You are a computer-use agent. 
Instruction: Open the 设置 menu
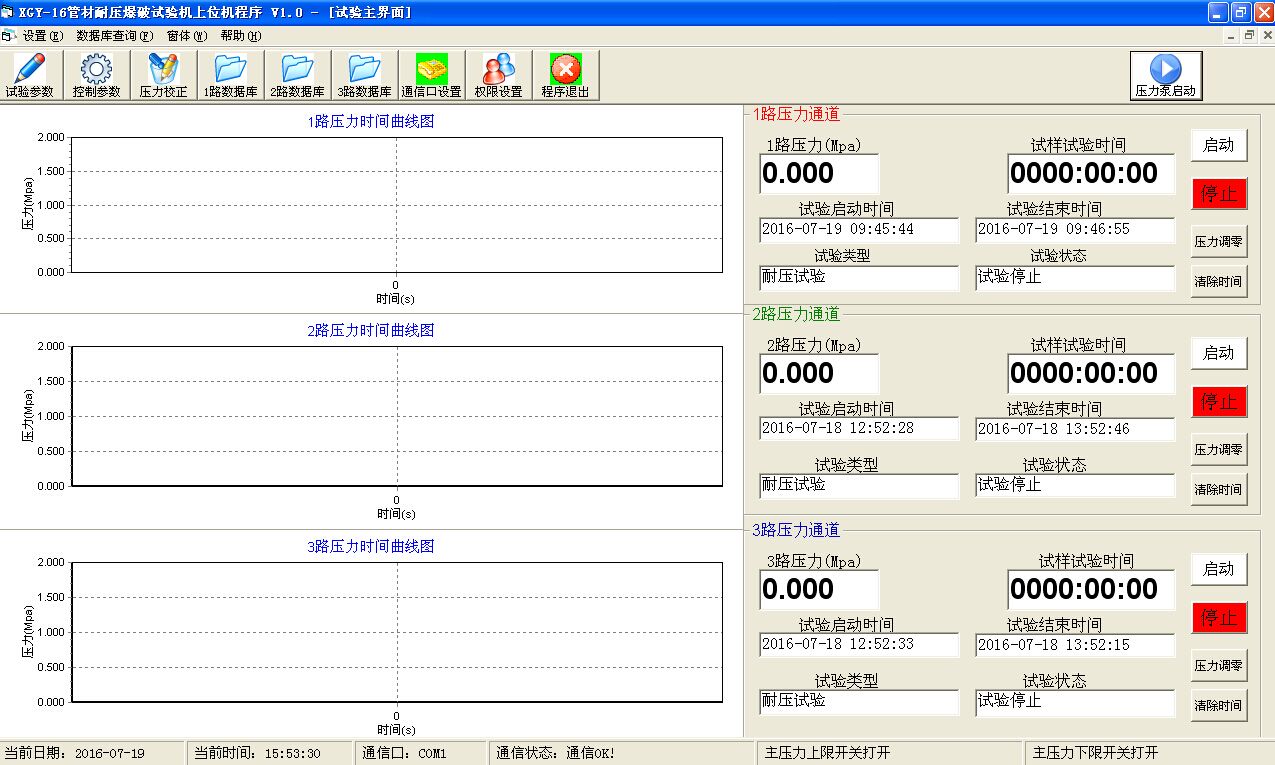(x=42, y=35)
